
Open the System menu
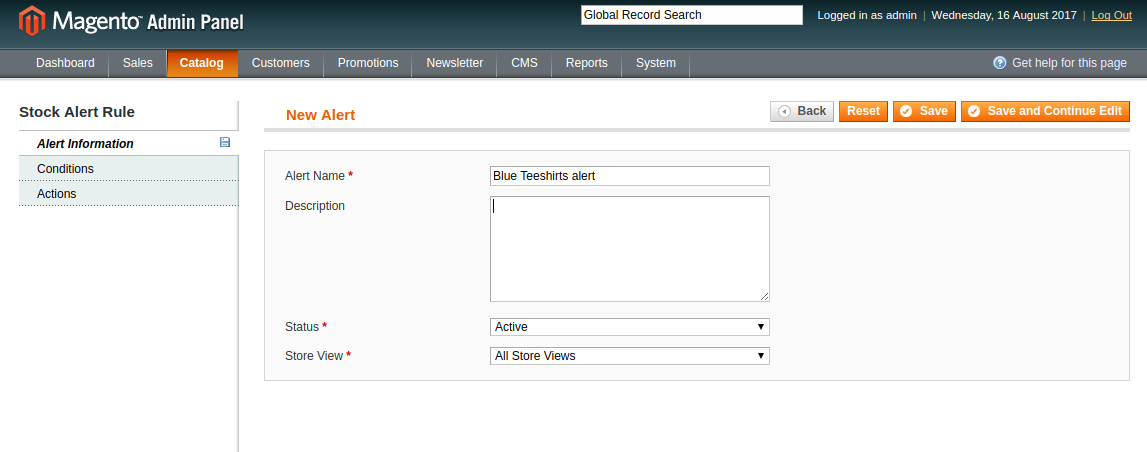[655, 63]
